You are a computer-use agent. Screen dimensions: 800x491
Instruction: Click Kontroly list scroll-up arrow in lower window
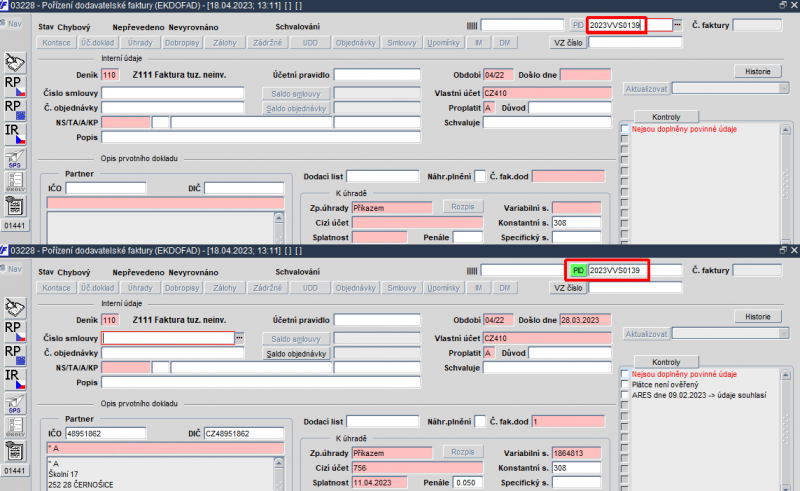pyautogui.click(x=785, y=375)
